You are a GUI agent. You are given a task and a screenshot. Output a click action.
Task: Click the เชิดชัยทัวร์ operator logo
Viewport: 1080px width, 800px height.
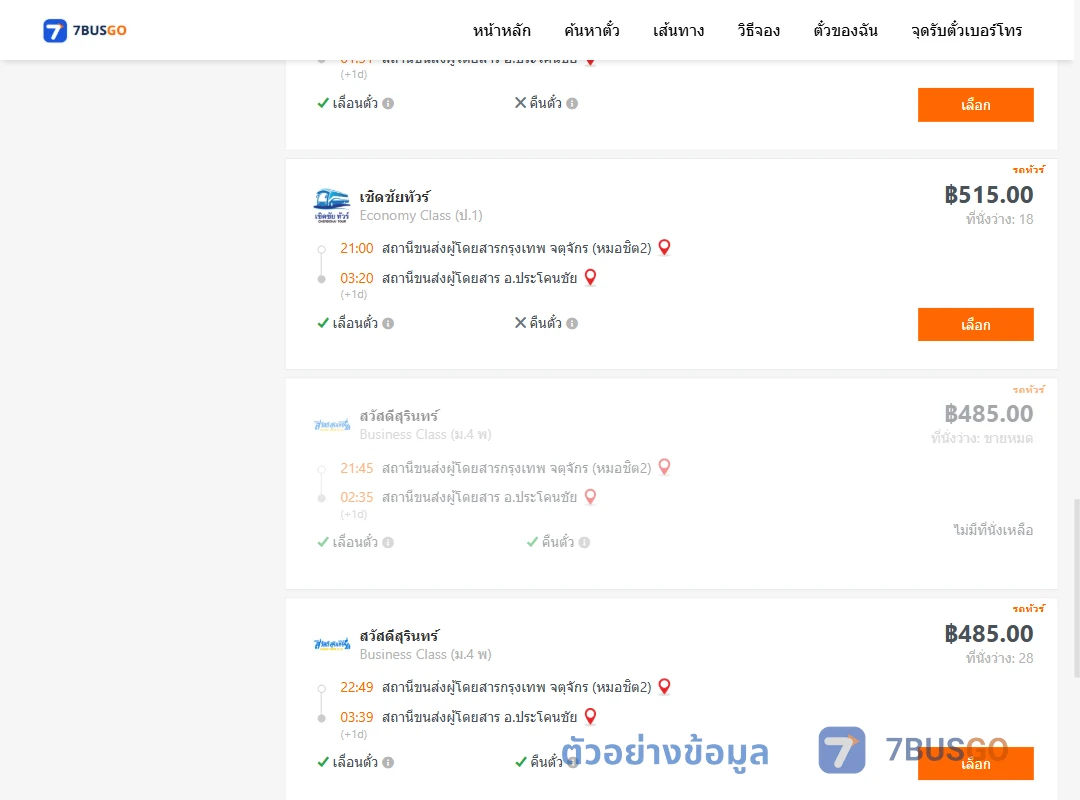[331, 205]
